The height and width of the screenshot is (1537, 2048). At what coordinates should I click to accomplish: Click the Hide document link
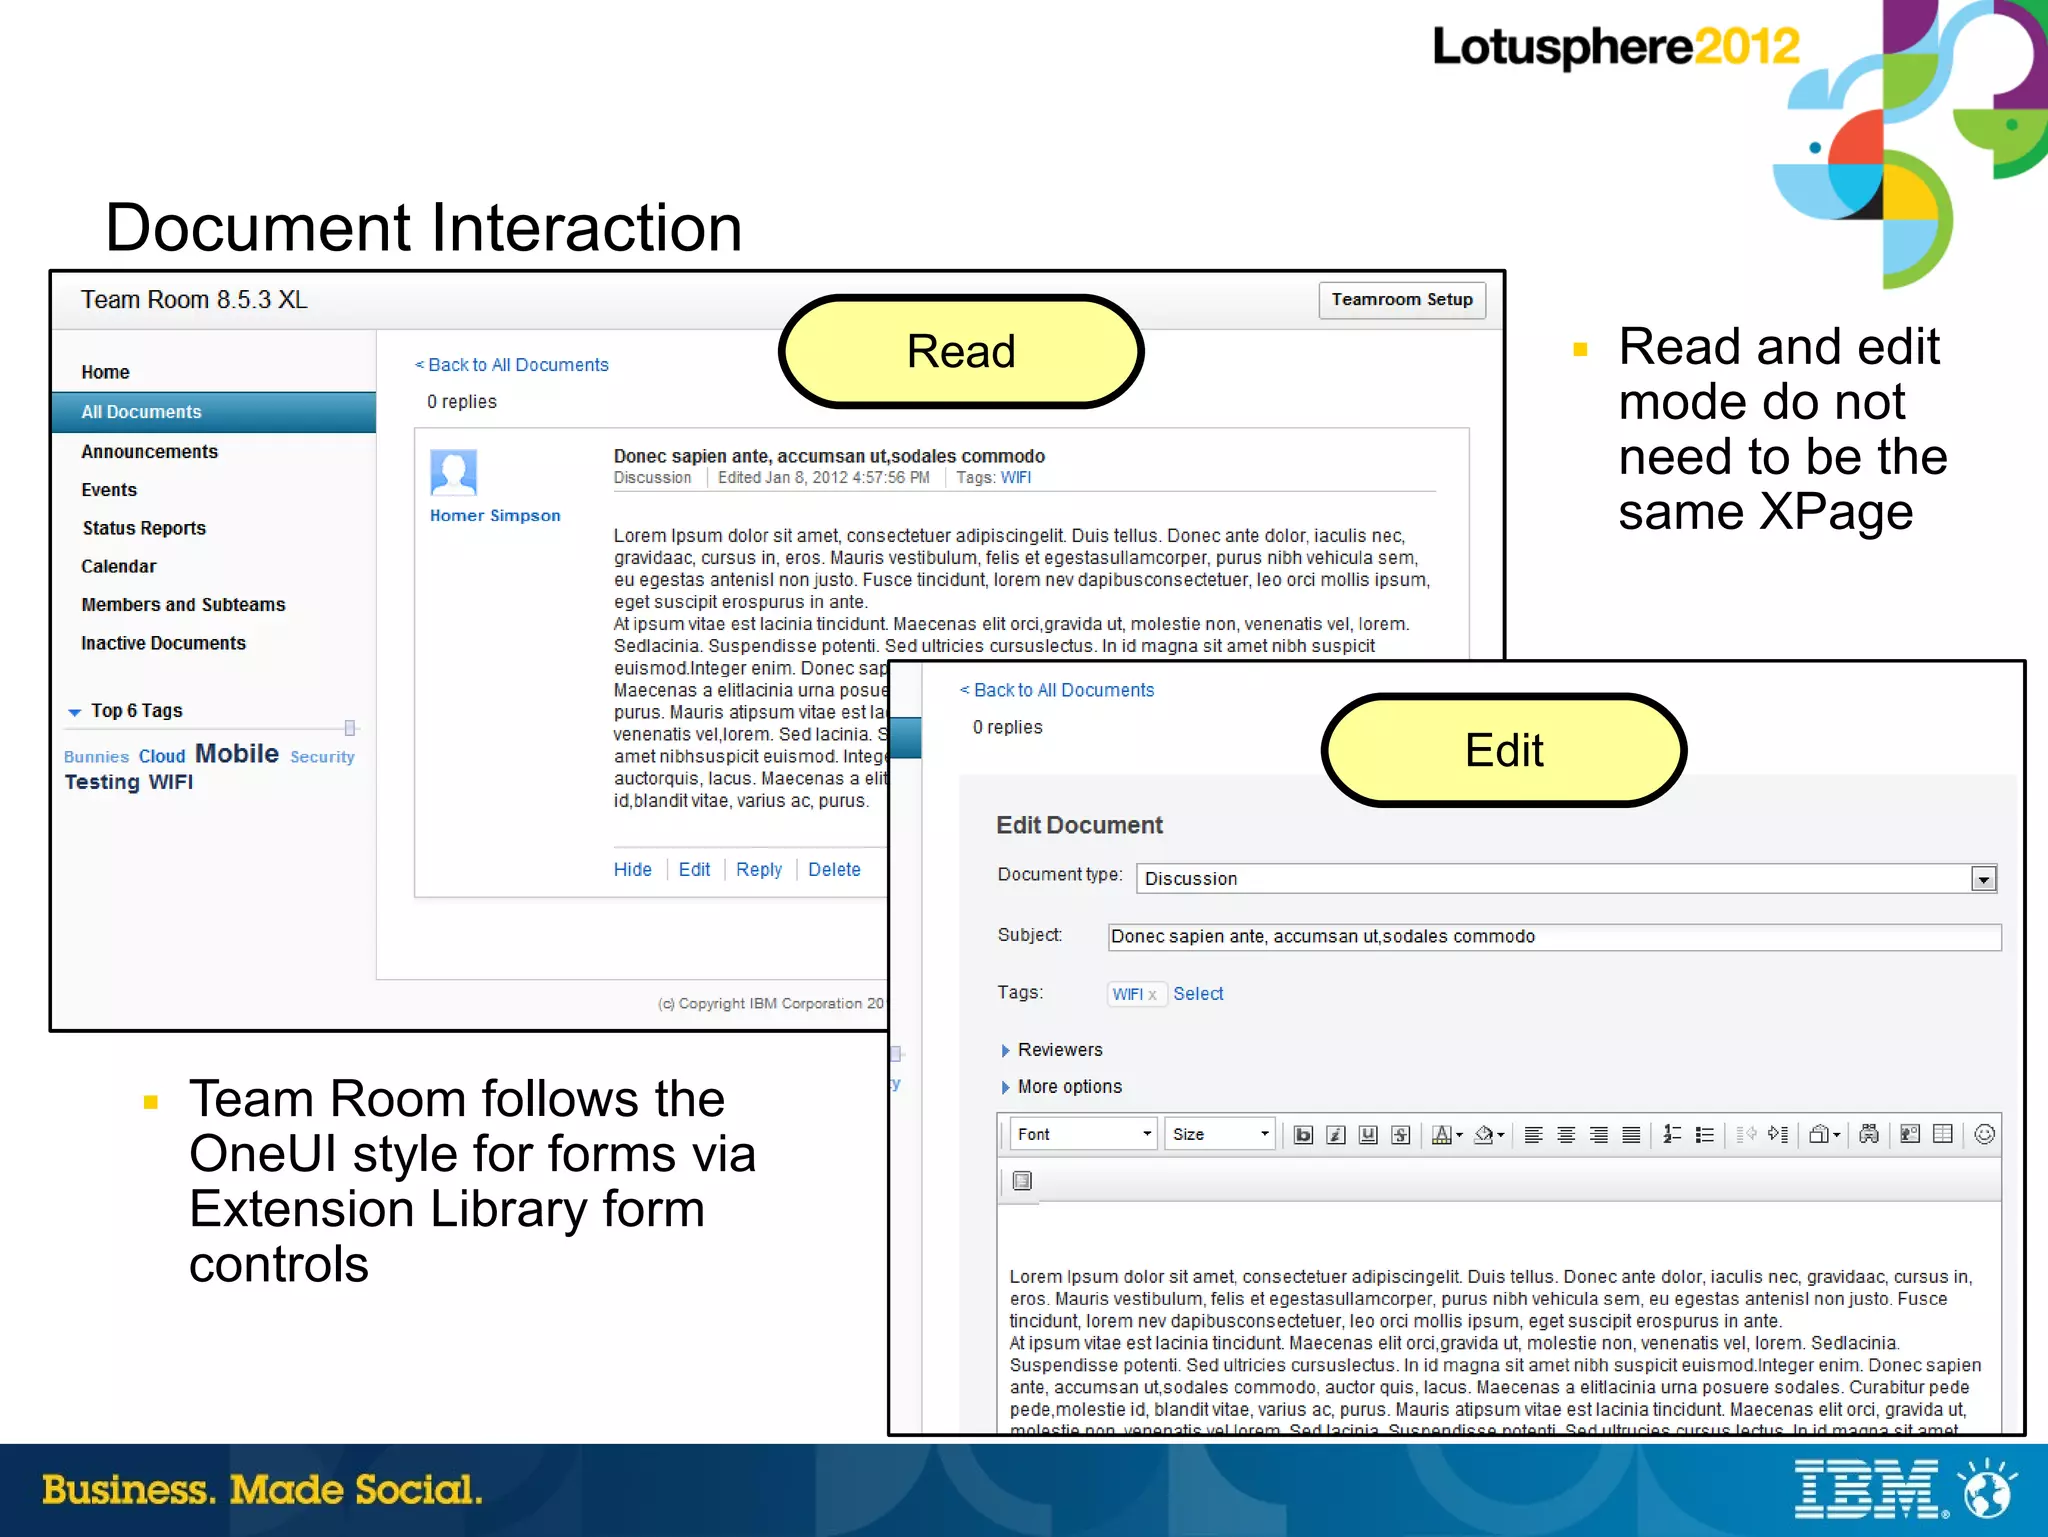[633, 870]
